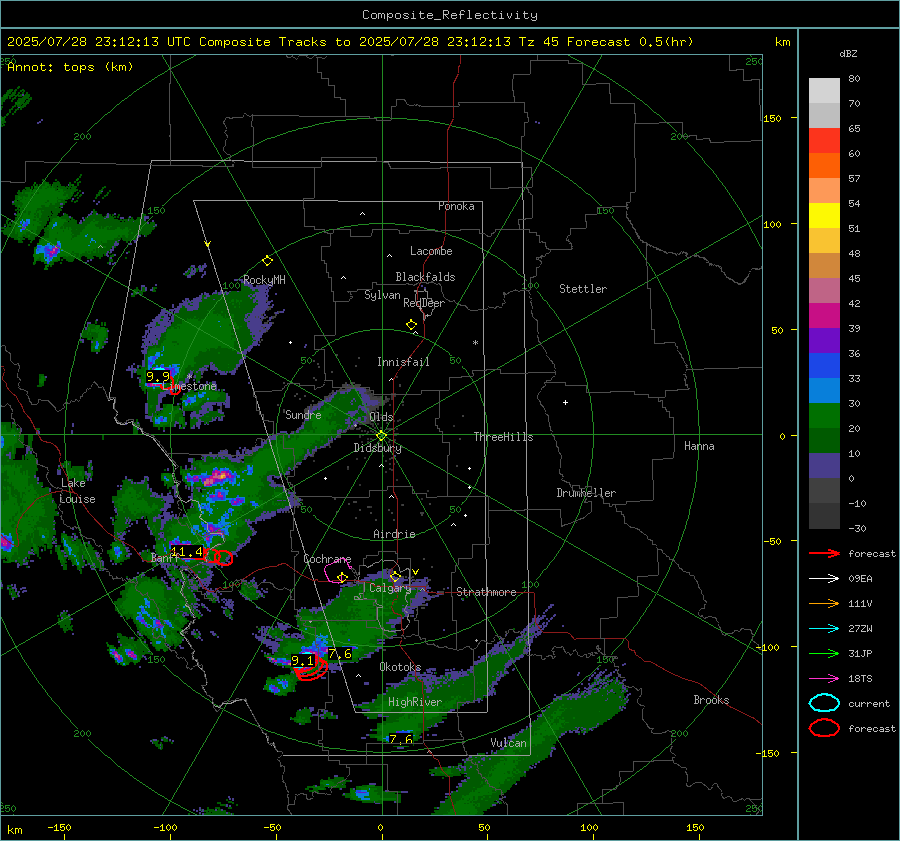Click the Lake Louise label
The width and height of the screenshot is (900, 841).
(x=77, y=491)
